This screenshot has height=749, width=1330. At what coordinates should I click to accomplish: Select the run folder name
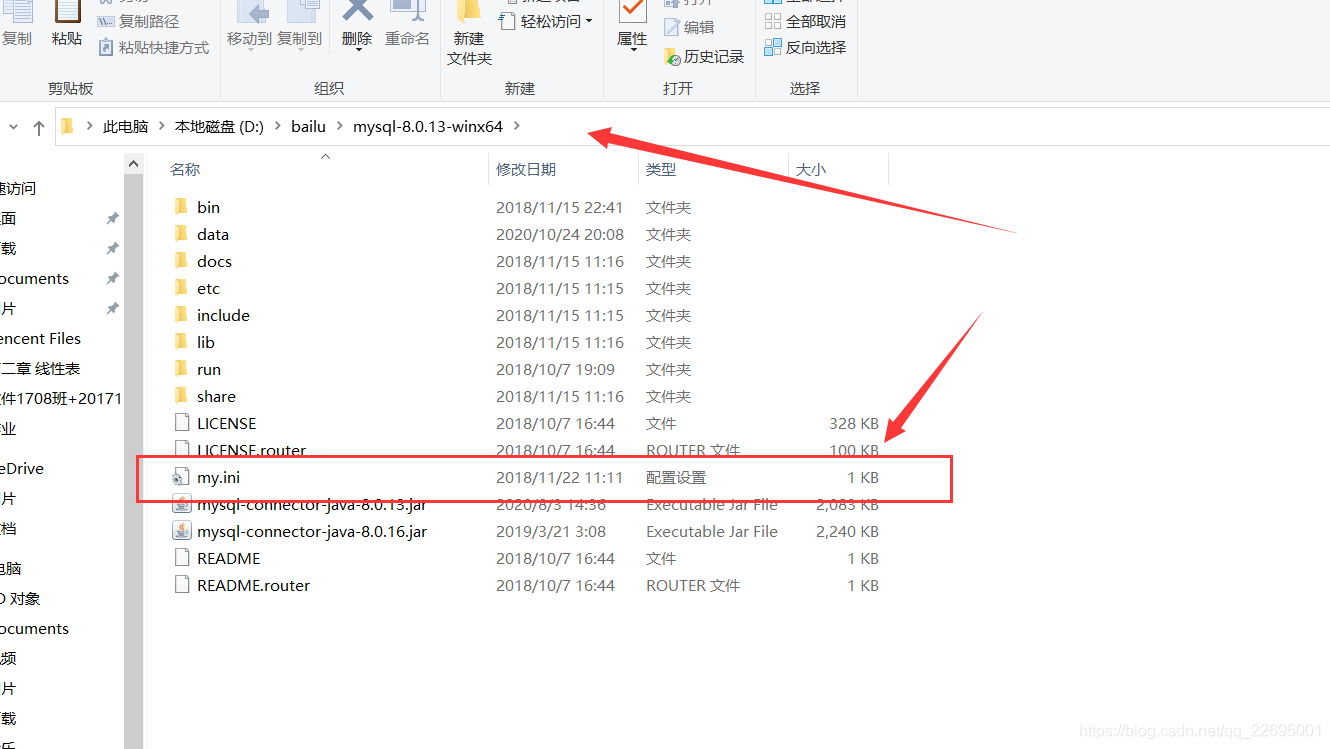pyautogui.click(x=209, y=369)
